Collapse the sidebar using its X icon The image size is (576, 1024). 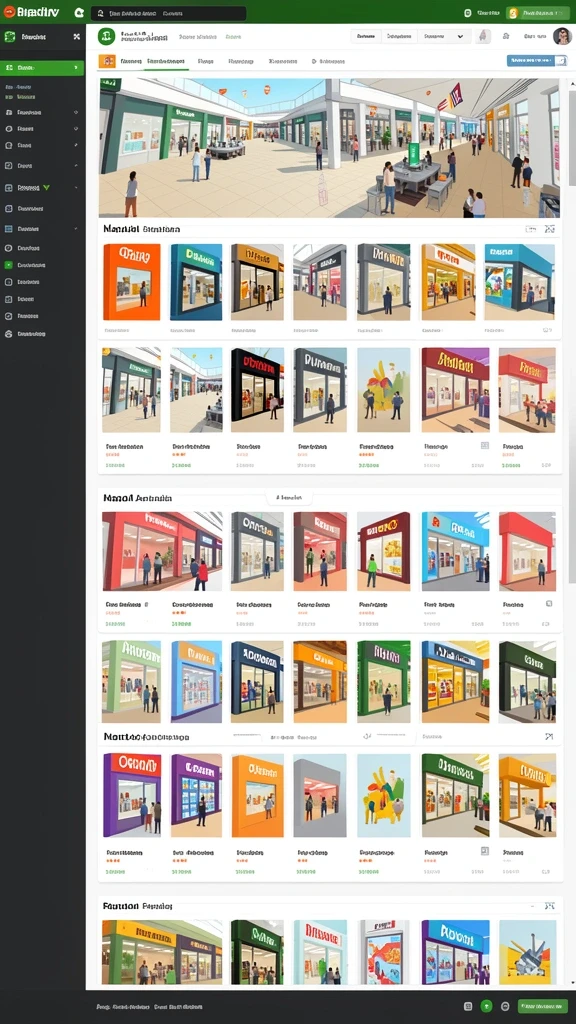click(76, 37)
